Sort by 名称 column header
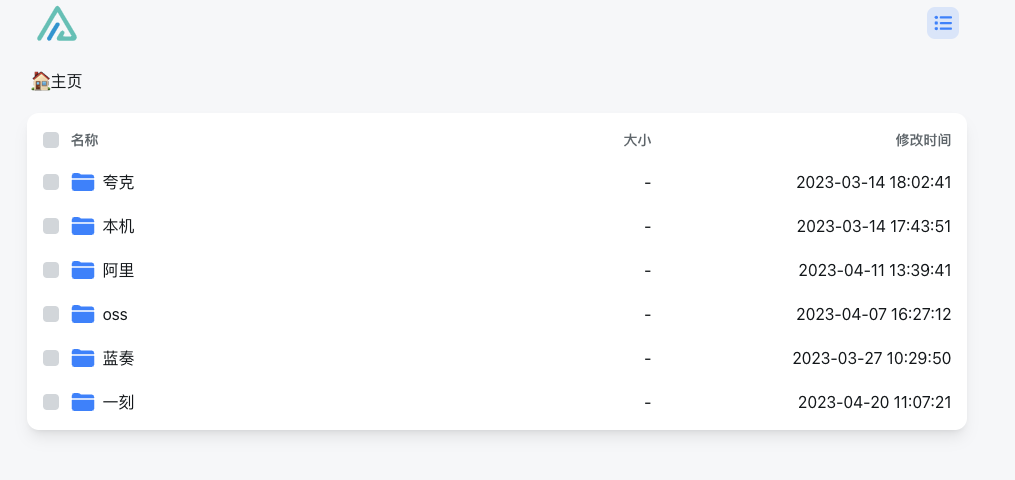Image resolution: width=1015 pixels, height=480 pixels. 85,140
